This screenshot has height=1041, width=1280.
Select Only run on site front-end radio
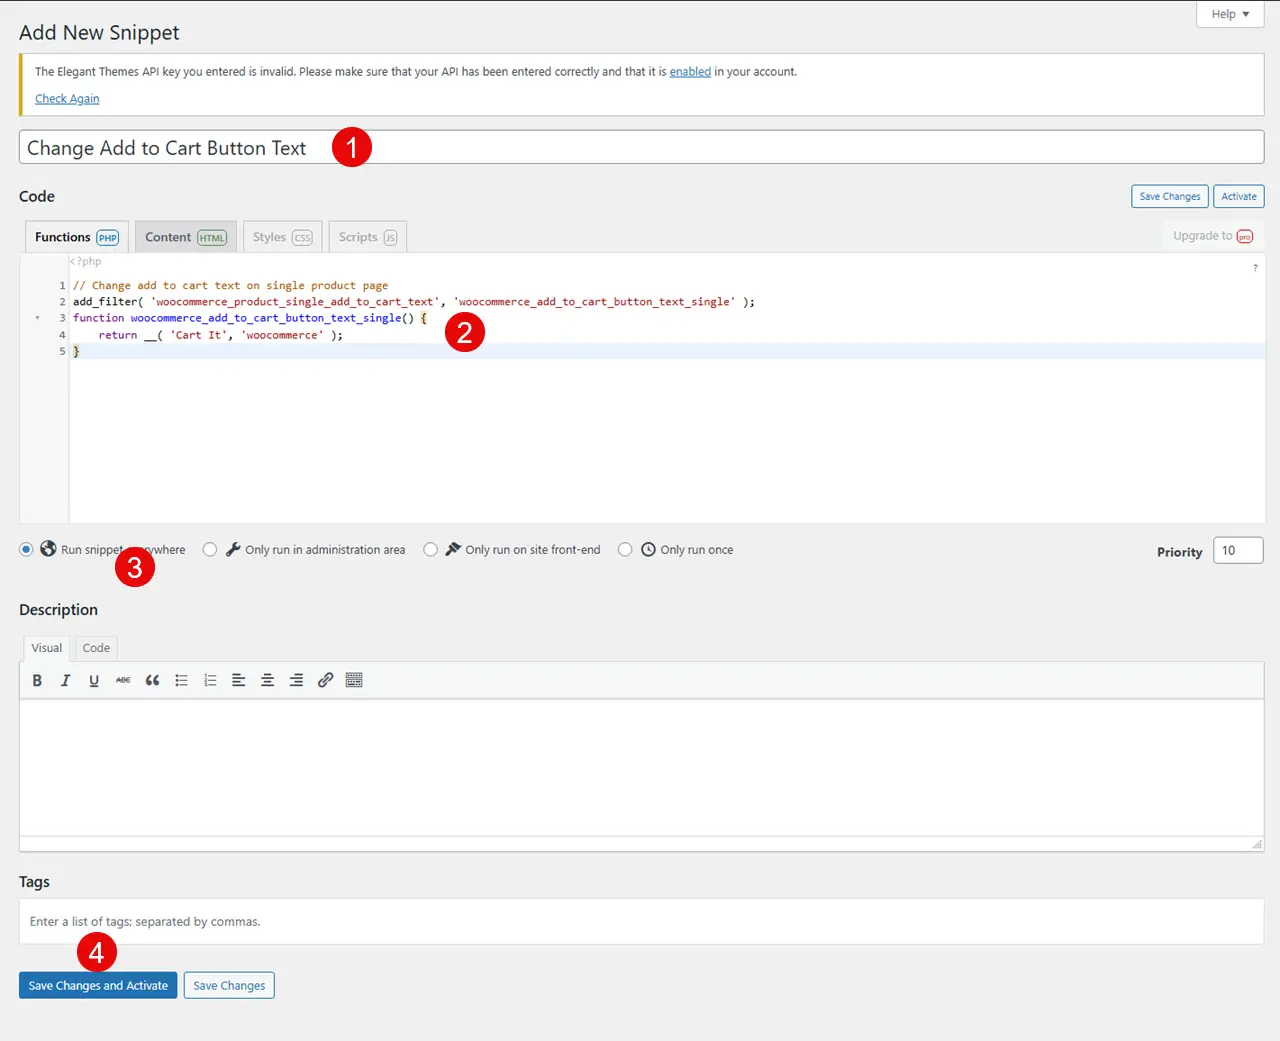pos(430,549)
